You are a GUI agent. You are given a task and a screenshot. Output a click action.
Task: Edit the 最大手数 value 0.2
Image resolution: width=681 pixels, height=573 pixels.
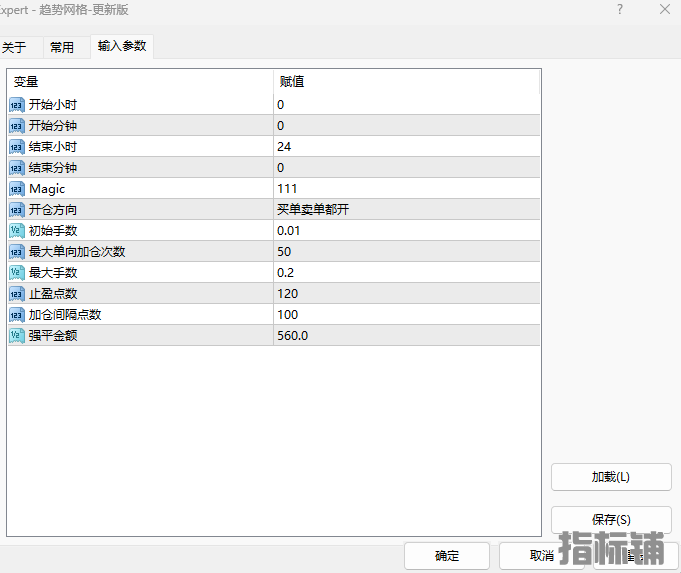(x=407, y=273)
